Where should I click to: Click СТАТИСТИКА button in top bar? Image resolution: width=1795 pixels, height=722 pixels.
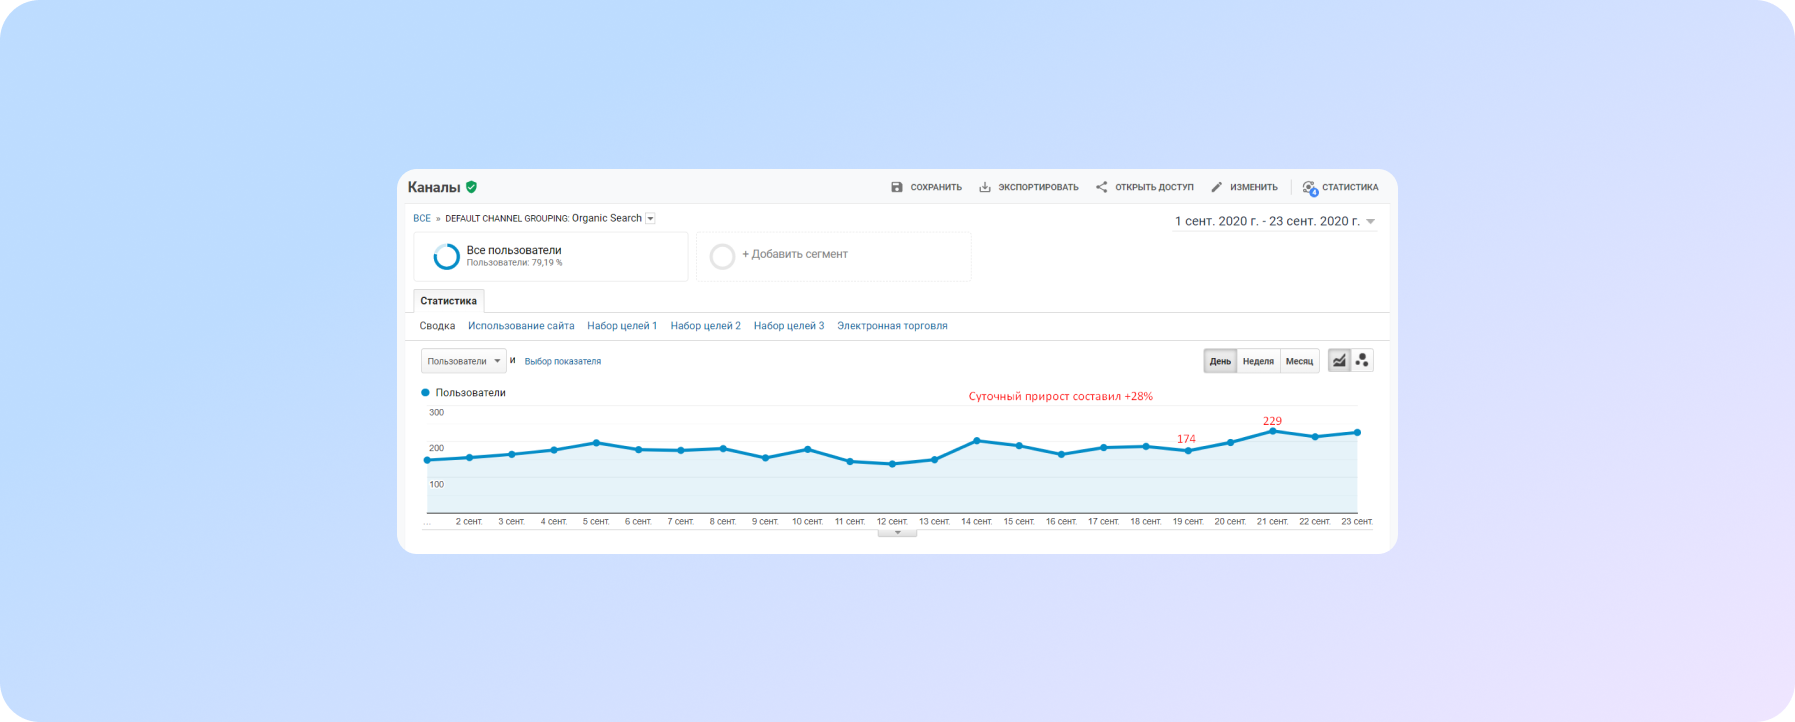1341,187
